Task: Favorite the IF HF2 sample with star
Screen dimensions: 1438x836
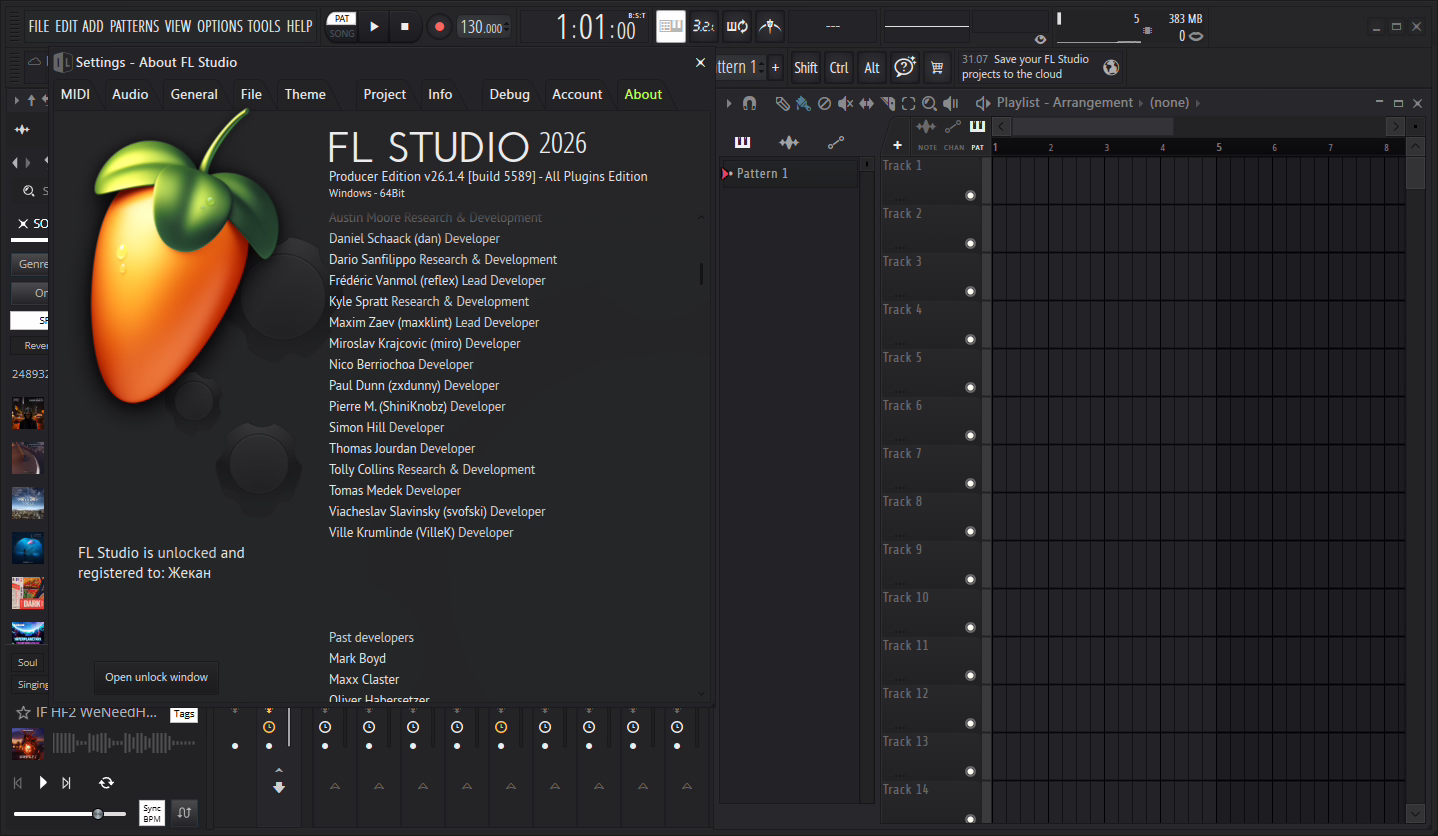Action: pyautogui.click(x=22, y=713)
